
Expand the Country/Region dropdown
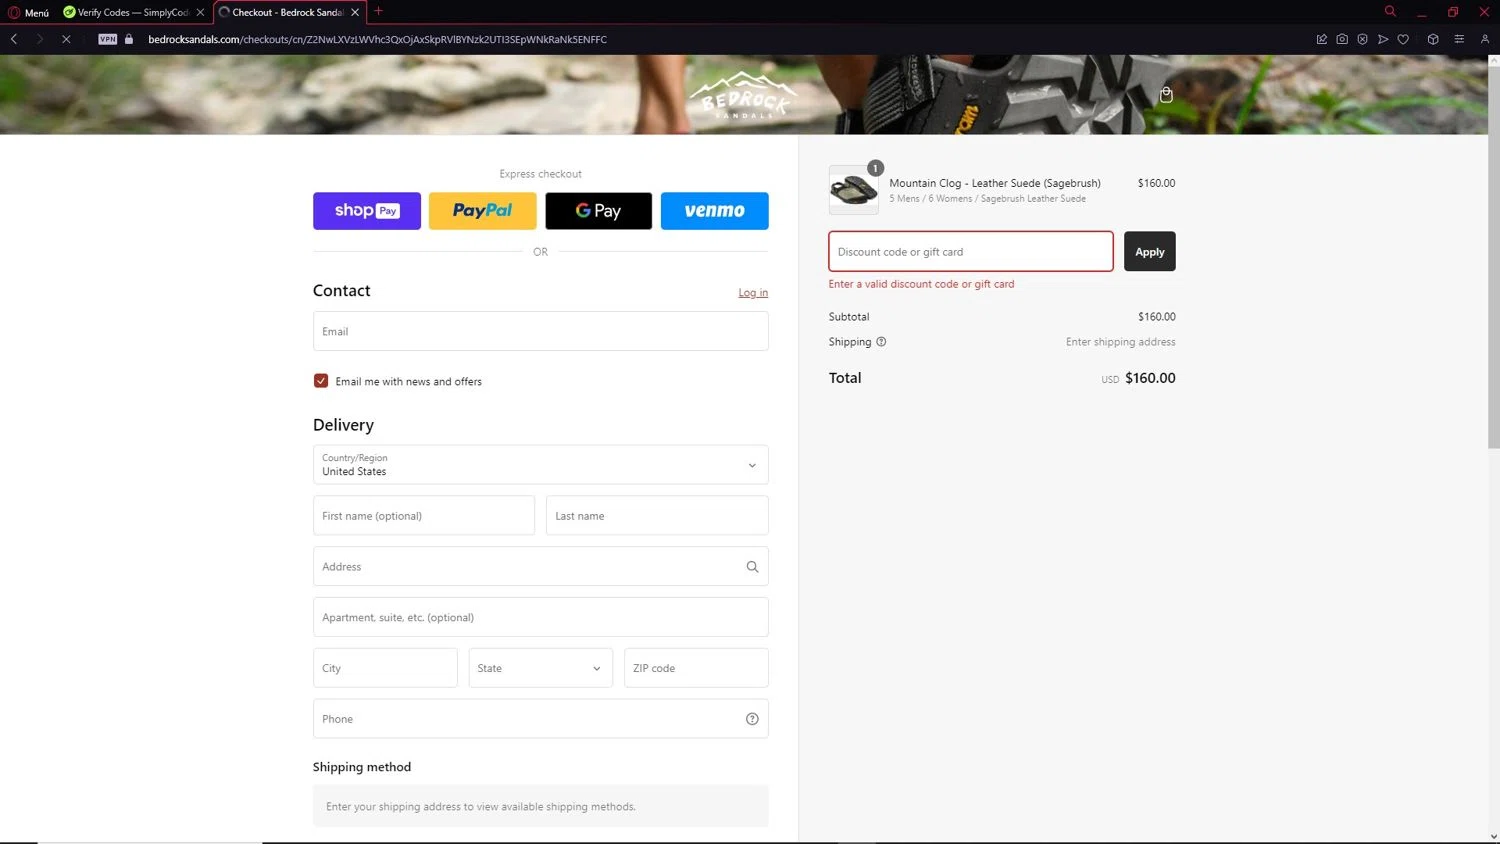(x=541, y=465)
